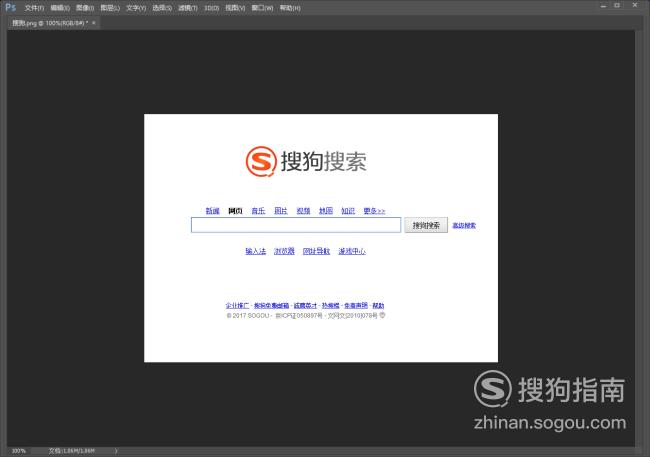Open the 文字(Y) menu
The width and height of the screenshot is (650, 457).
(x=136, y=8)
